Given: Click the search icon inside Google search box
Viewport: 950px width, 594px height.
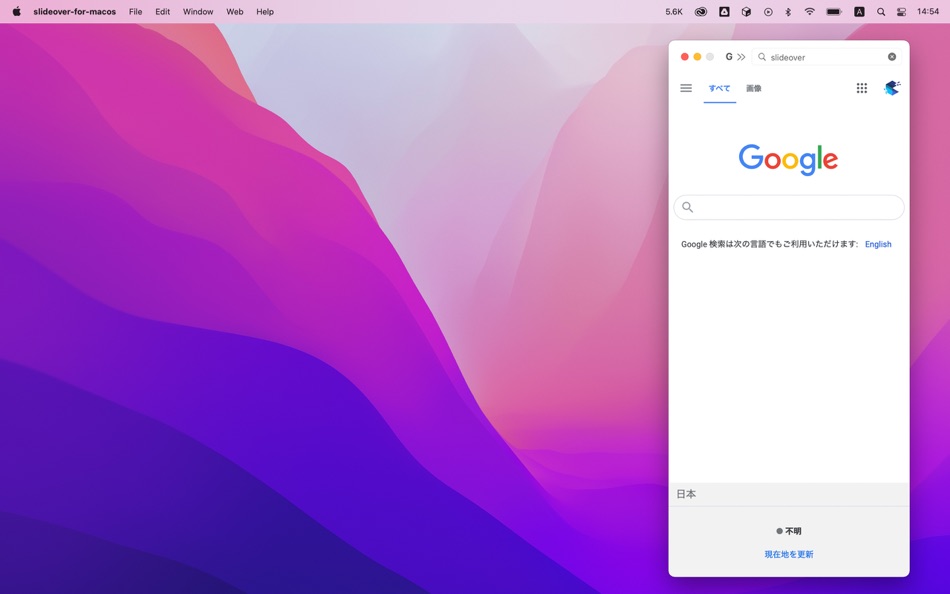Looking at the screenshot, I should coord(688,207).
